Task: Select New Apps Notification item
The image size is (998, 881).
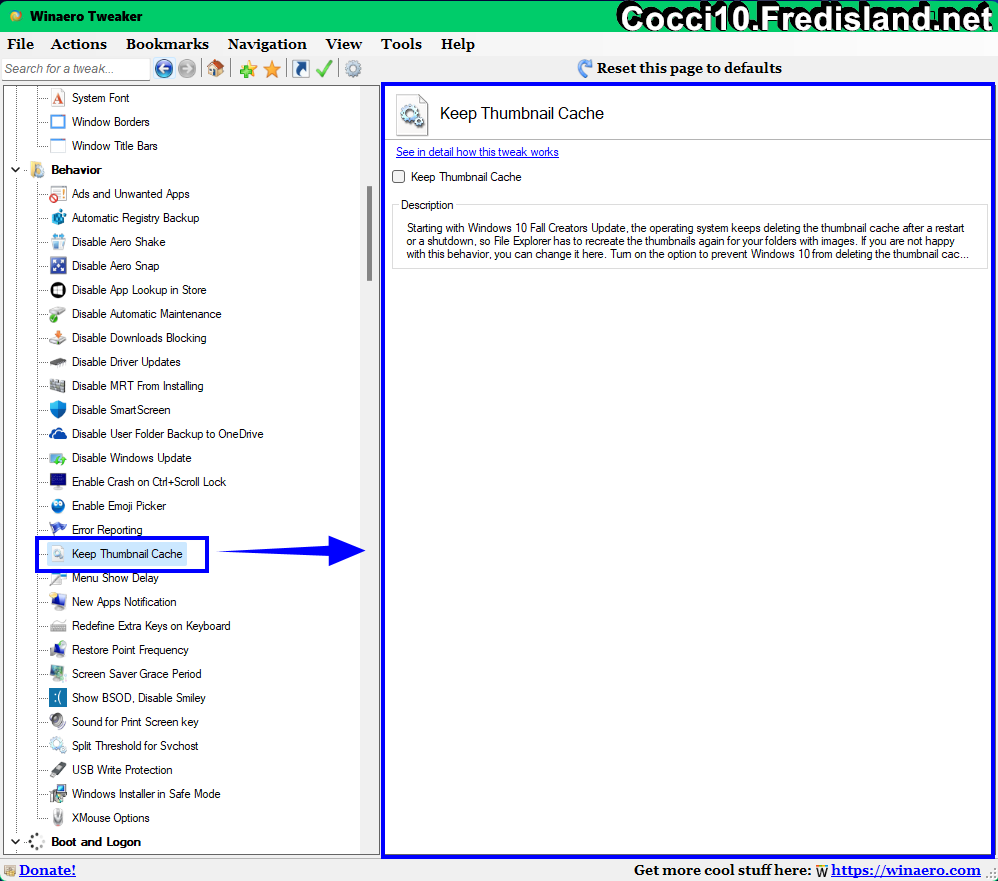Action: 124,602
